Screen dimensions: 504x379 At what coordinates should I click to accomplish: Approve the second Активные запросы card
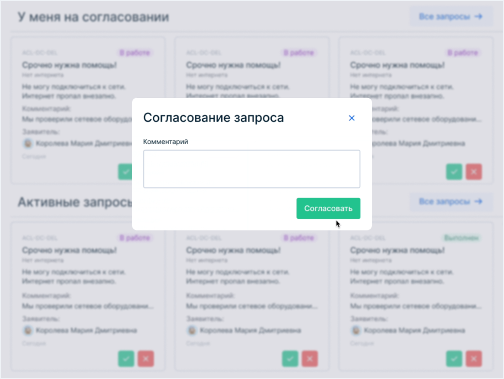click(290, 359)
